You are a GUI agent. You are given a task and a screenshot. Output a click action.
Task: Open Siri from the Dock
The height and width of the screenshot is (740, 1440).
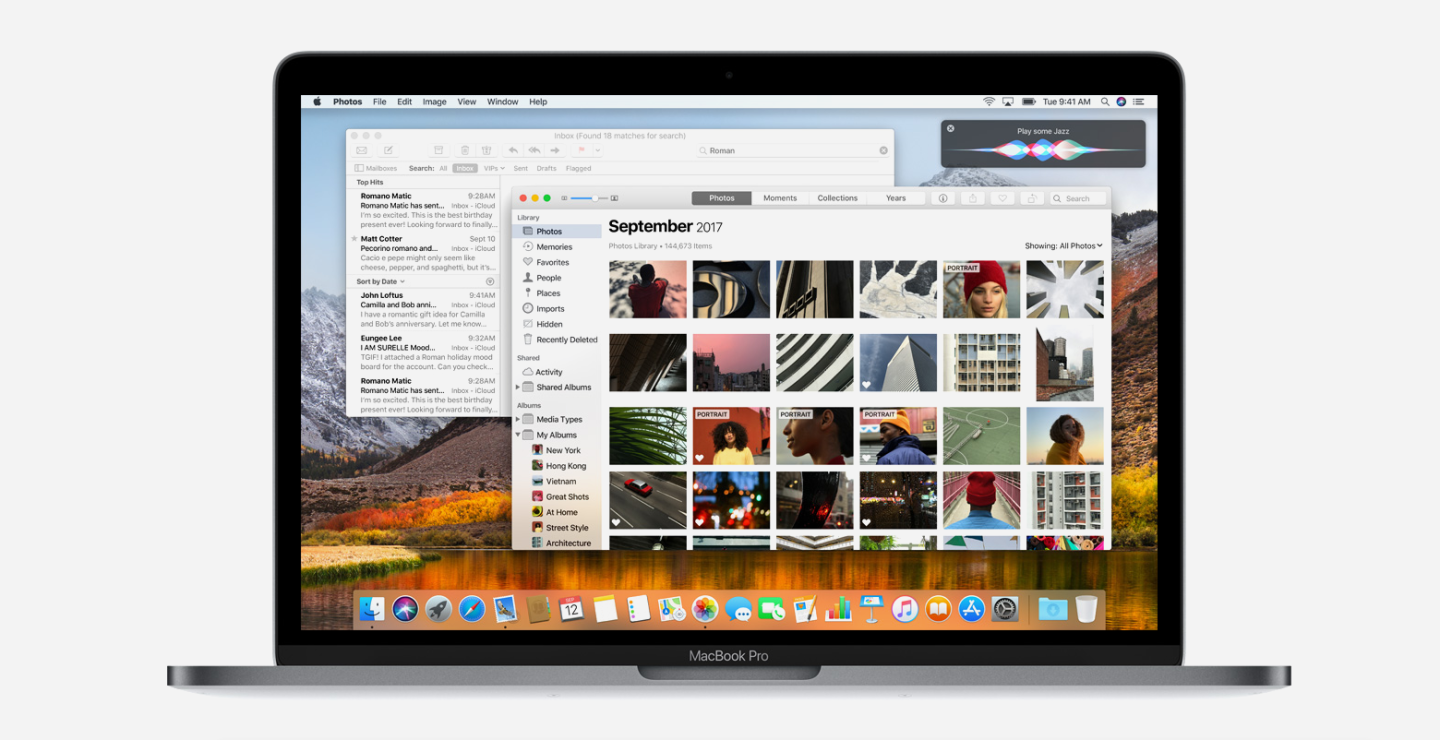pos(405,608)
